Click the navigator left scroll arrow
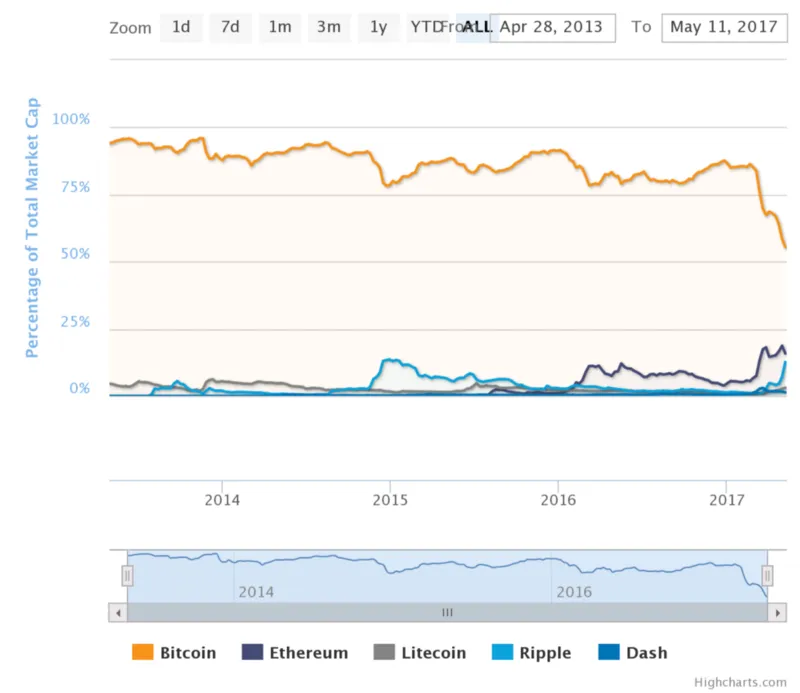 (118, 613)
